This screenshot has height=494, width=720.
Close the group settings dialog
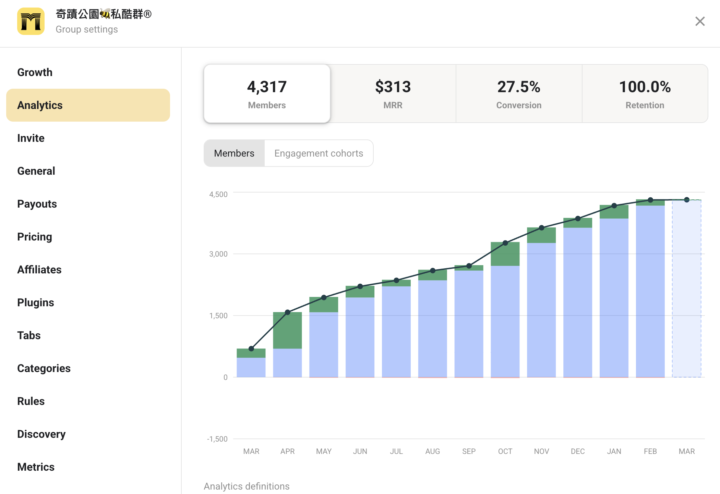point(699,22)
